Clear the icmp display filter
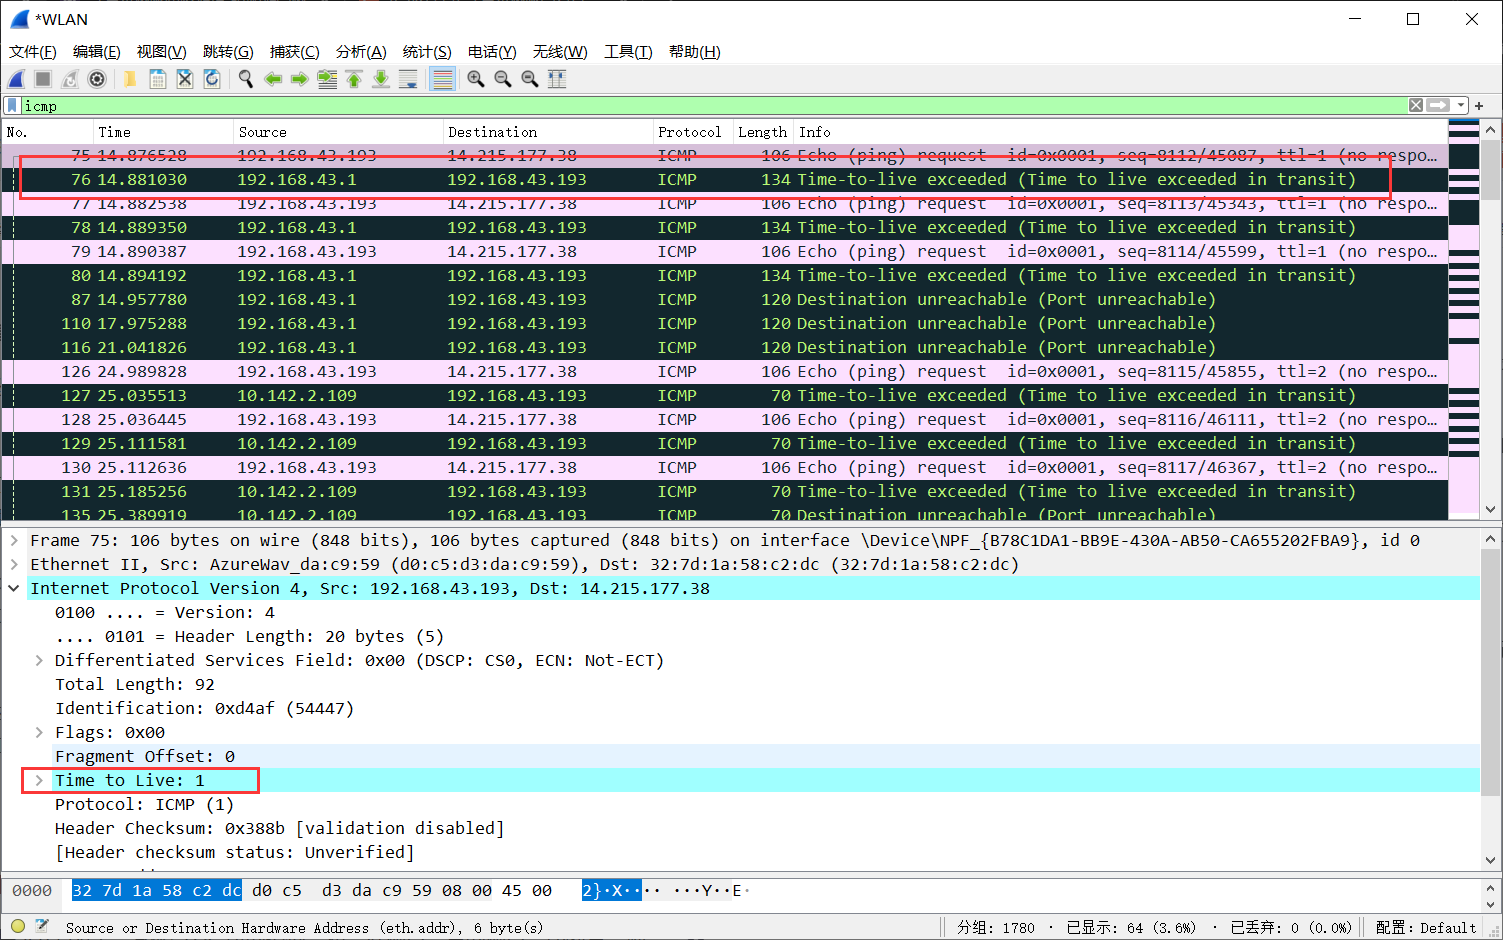 coord(1416,105)
